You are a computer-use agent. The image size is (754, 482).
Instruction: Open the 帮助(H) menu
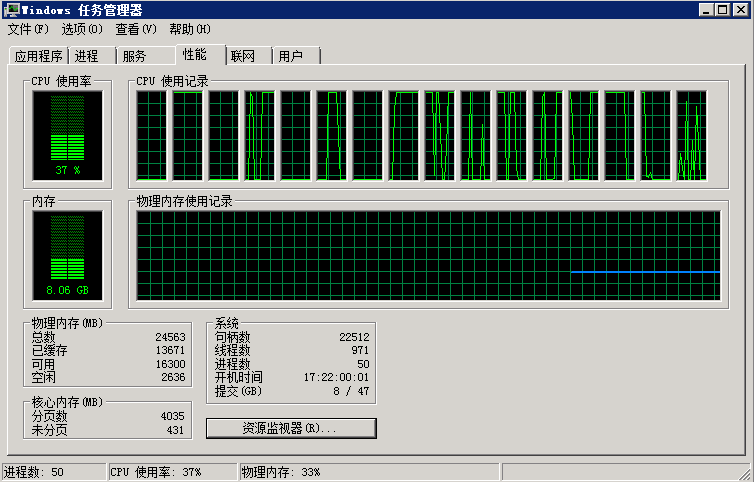190,29
